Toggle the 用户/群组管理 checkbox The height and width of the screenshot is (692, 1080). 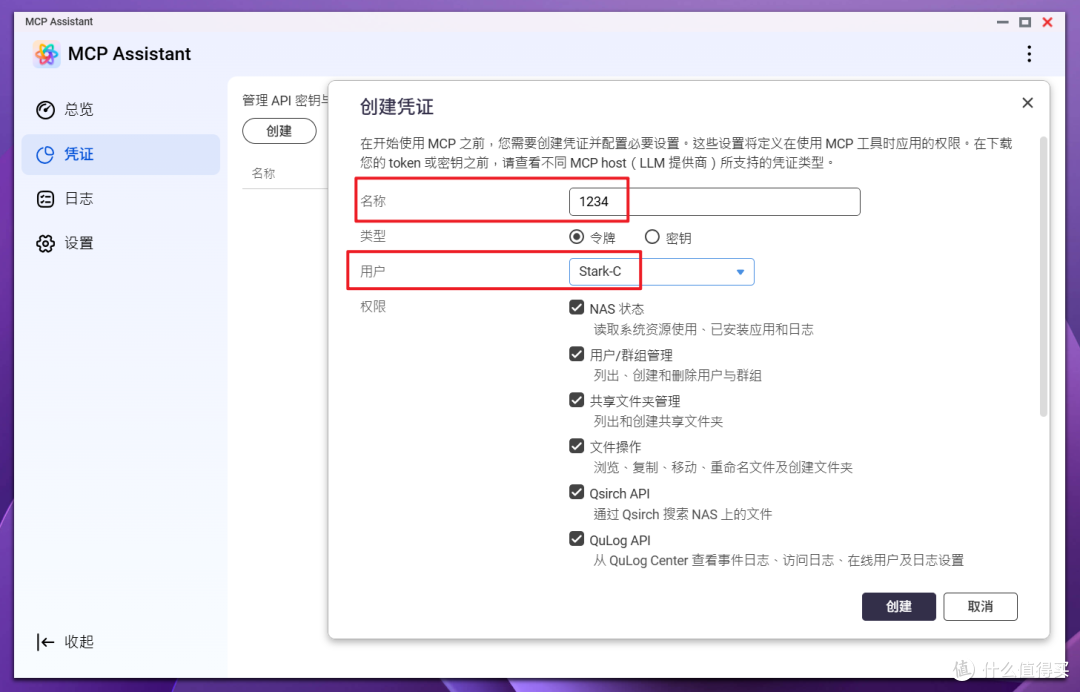coord(577,354)
